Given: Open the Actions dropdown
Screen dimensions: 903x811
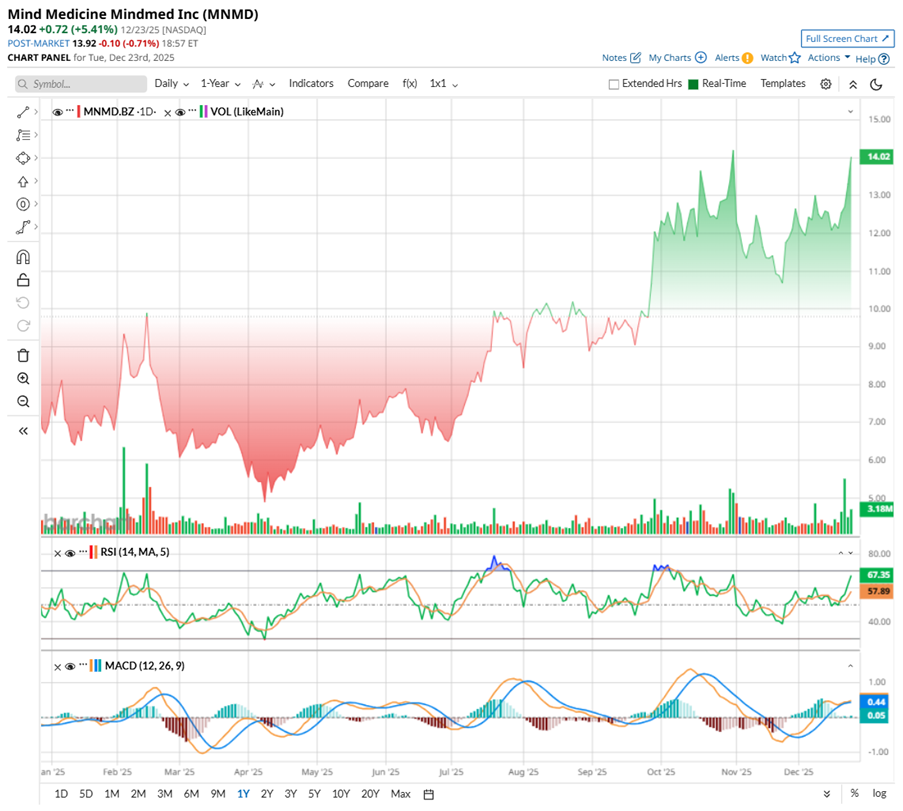Looking at the screenshot, I should click(x=829, y=58).
